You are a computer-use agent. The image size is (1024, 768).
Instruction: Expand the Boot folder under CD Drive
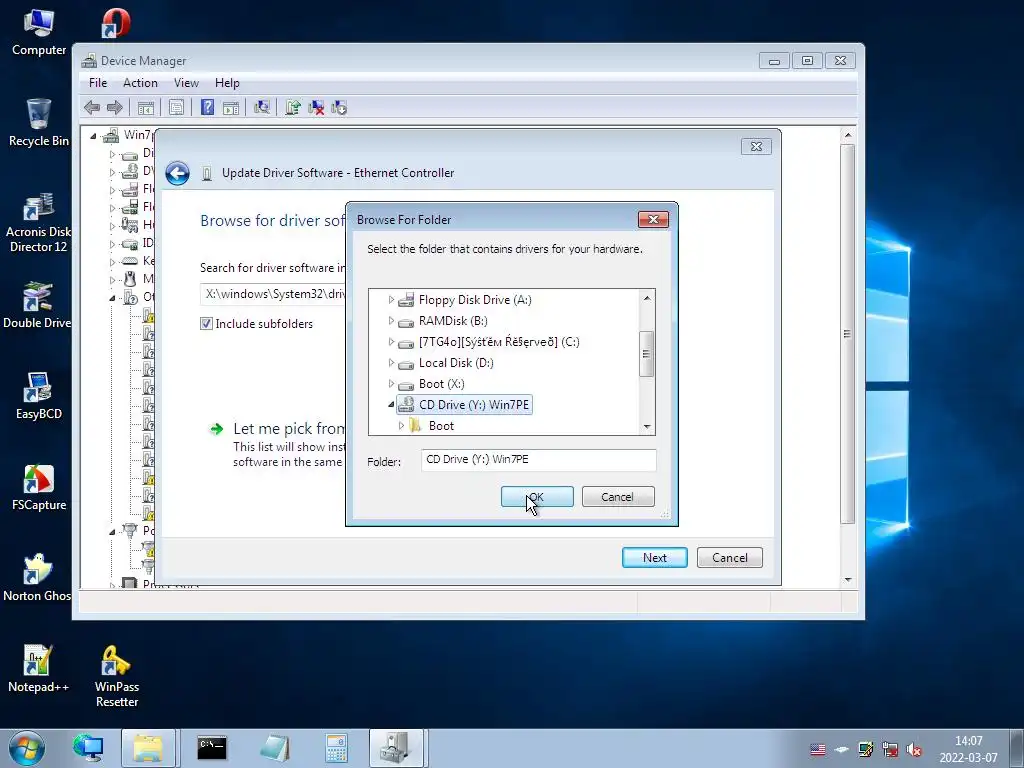(402, 426)
